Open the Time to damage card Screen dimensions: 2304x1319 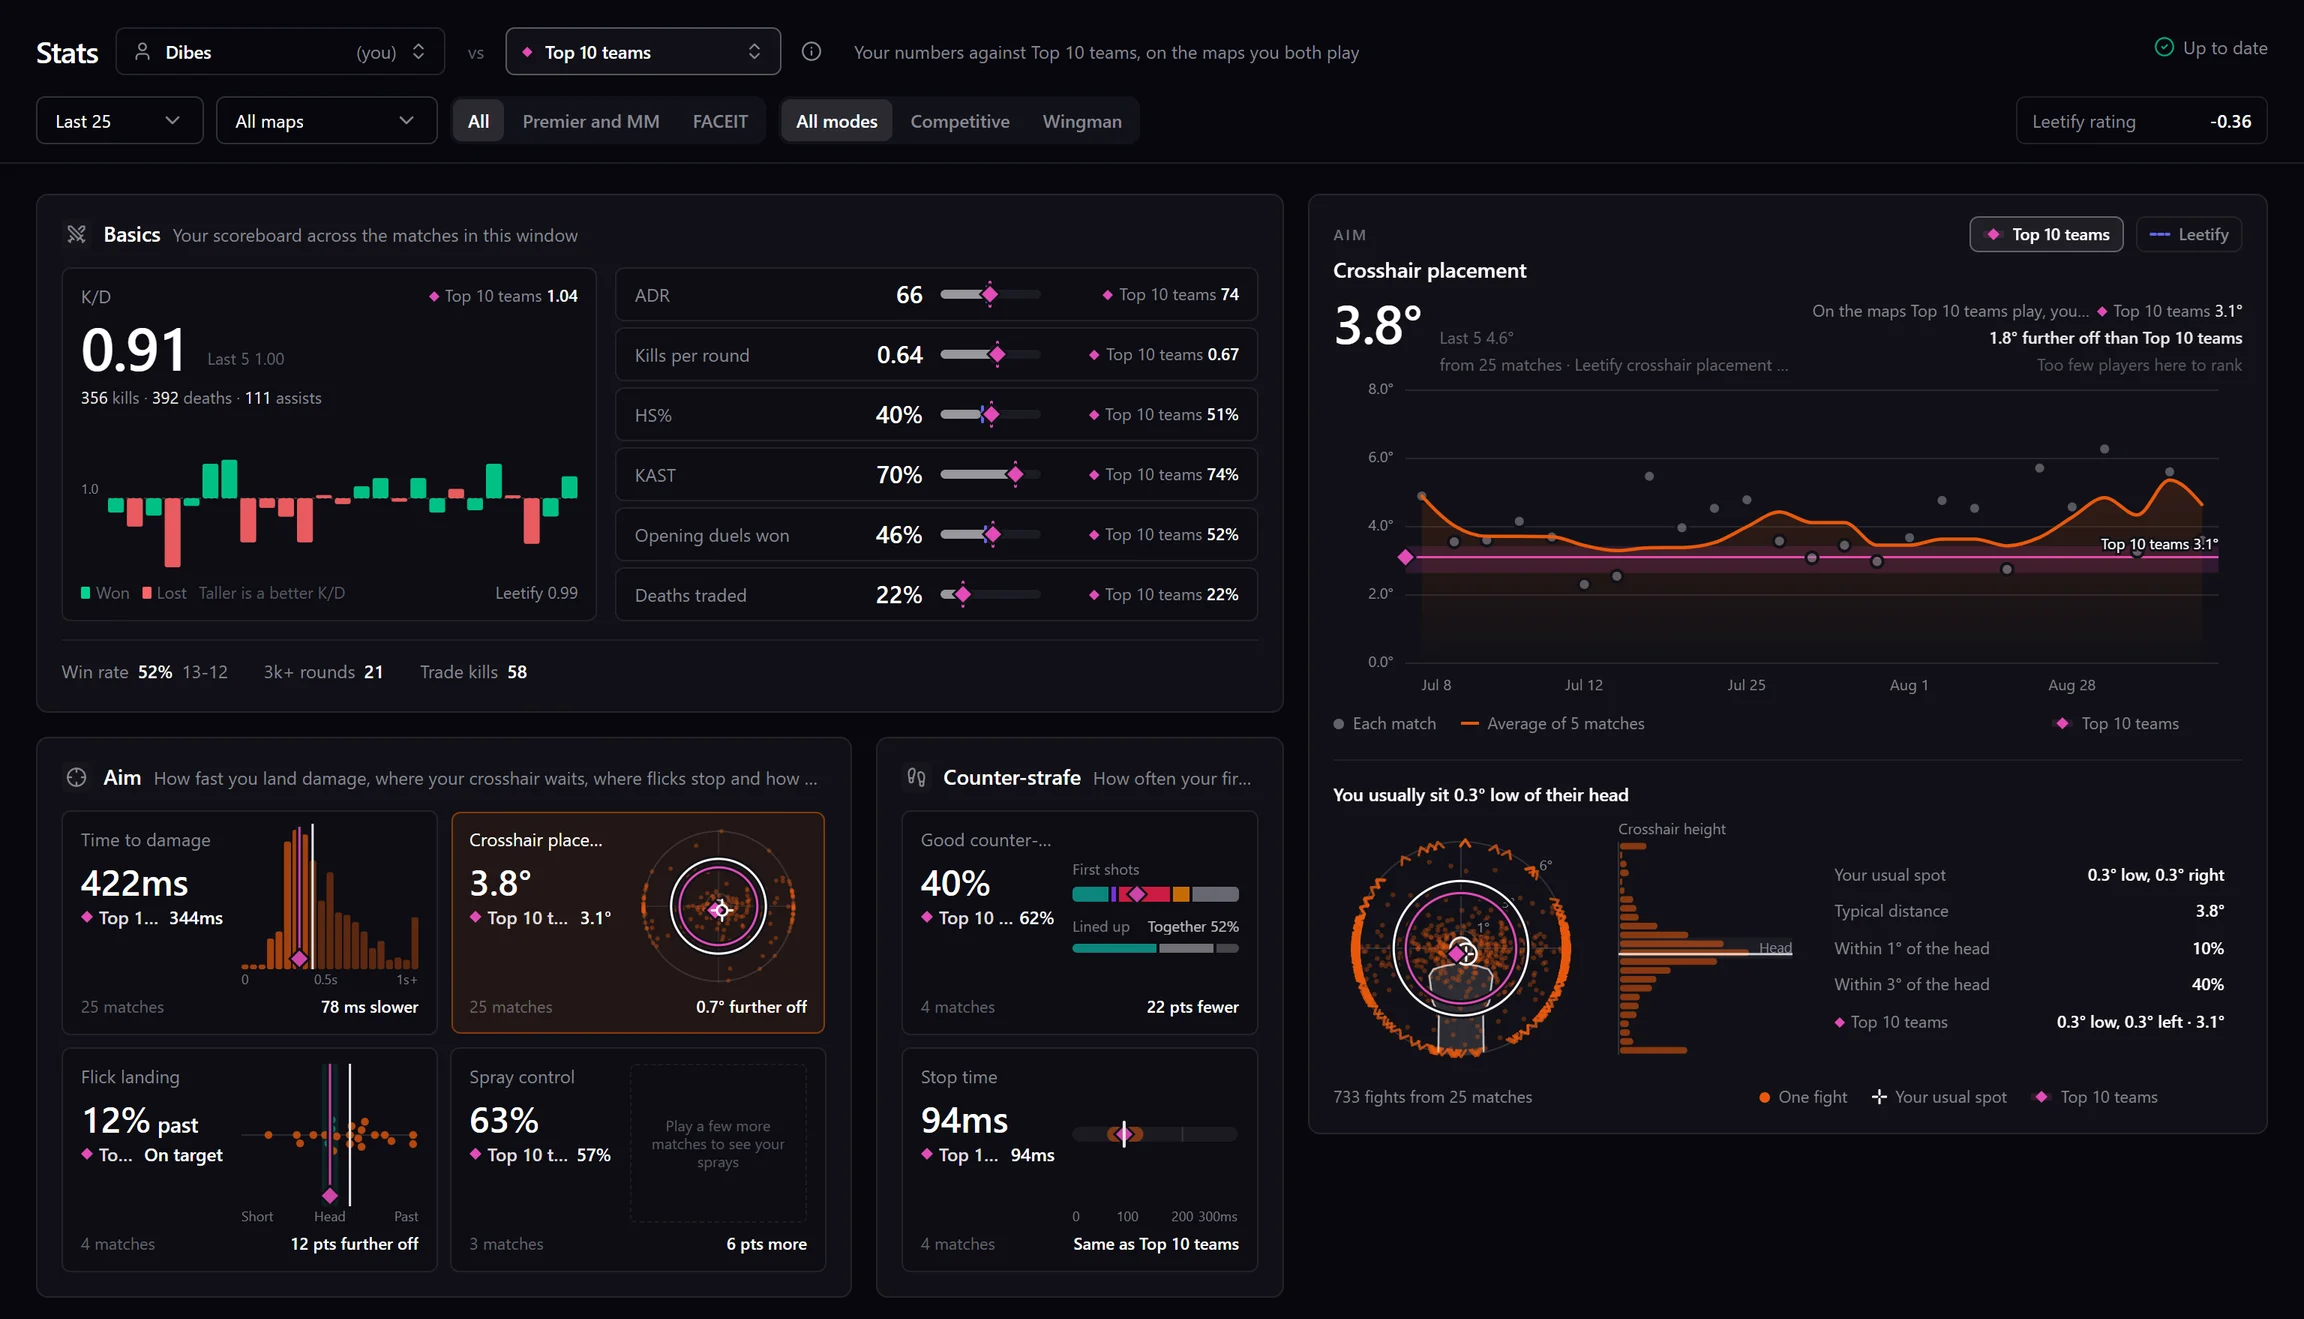coord(249,922)
